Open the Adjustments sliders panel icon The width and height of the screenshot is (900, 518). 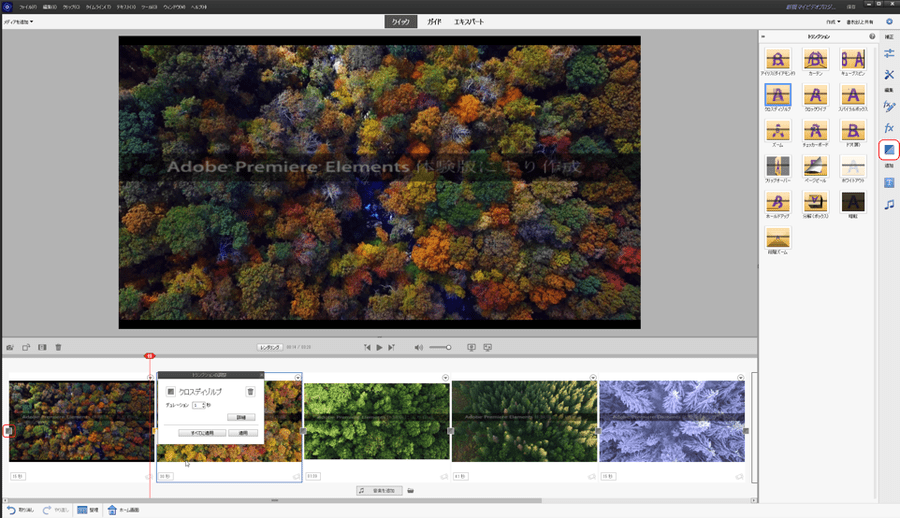[889, 53]
